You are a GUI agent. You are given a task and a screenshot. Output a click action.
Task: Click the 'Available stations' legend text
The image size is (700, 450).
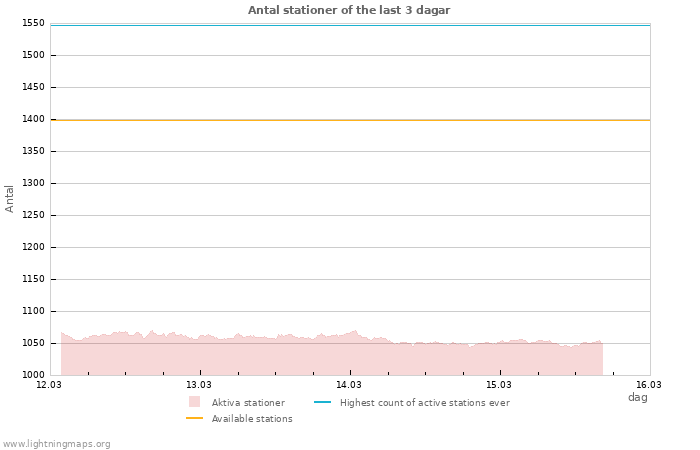click(x=252, y=419)
